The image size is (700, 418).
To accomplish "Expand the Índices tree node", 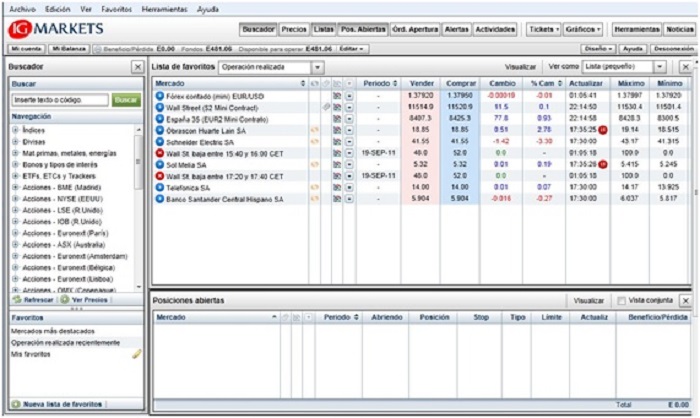I will (x=16, y=130).
